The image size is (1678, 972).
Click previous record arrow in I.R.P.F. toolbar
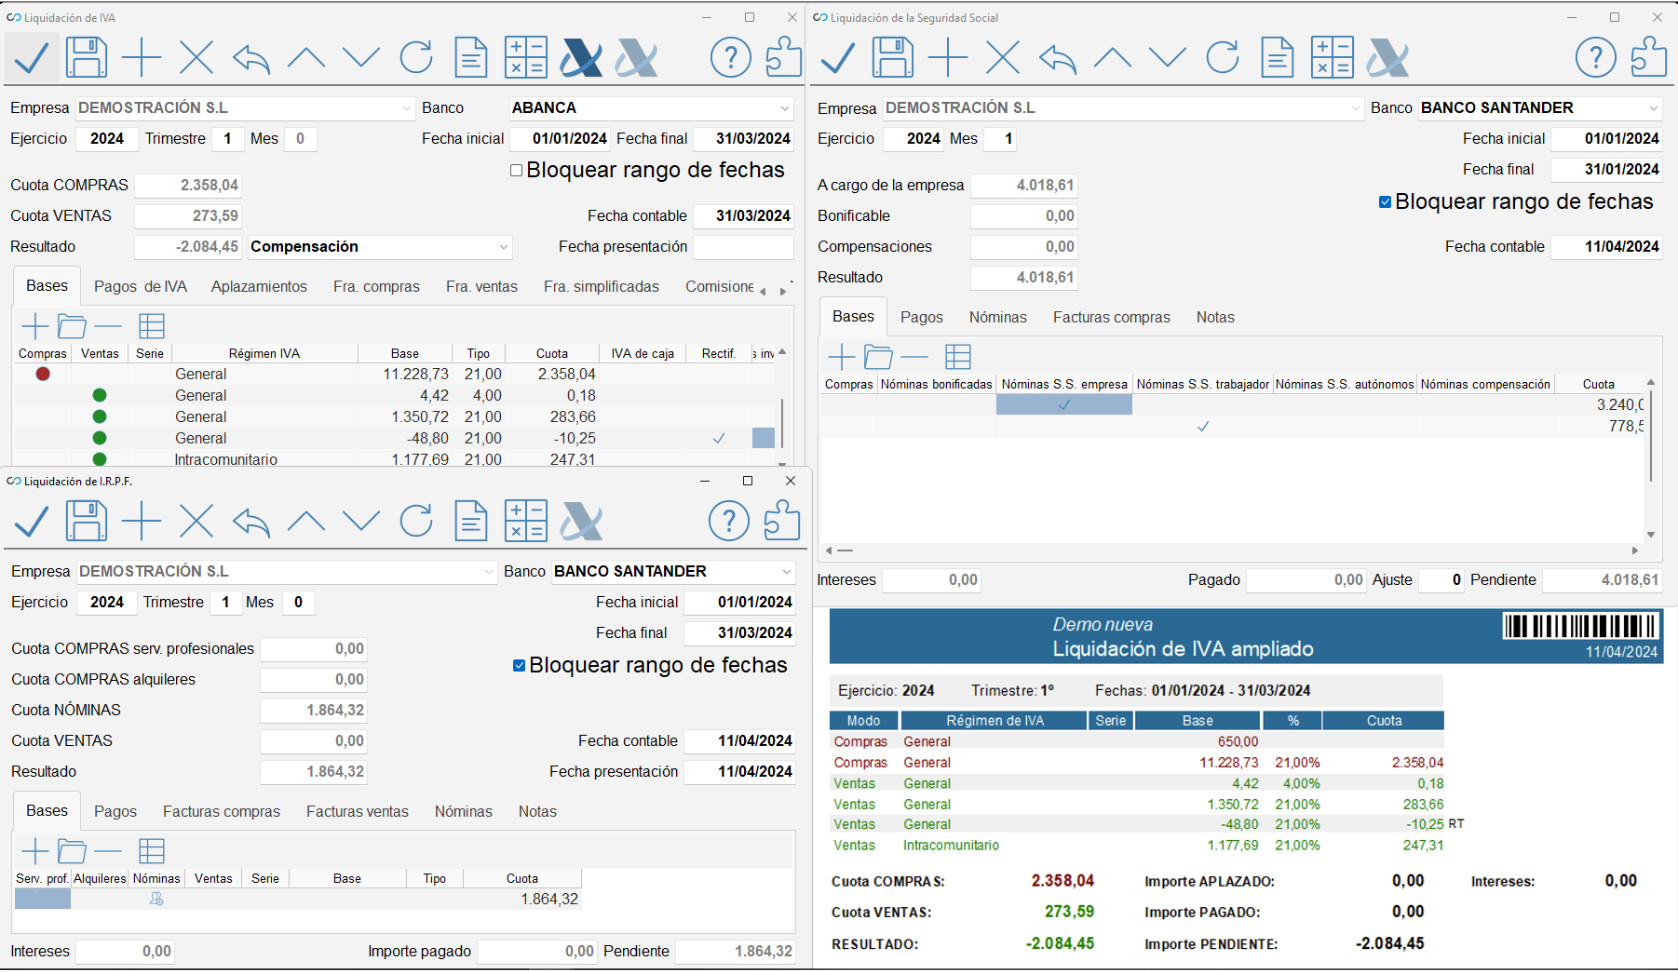coord(306,521)
